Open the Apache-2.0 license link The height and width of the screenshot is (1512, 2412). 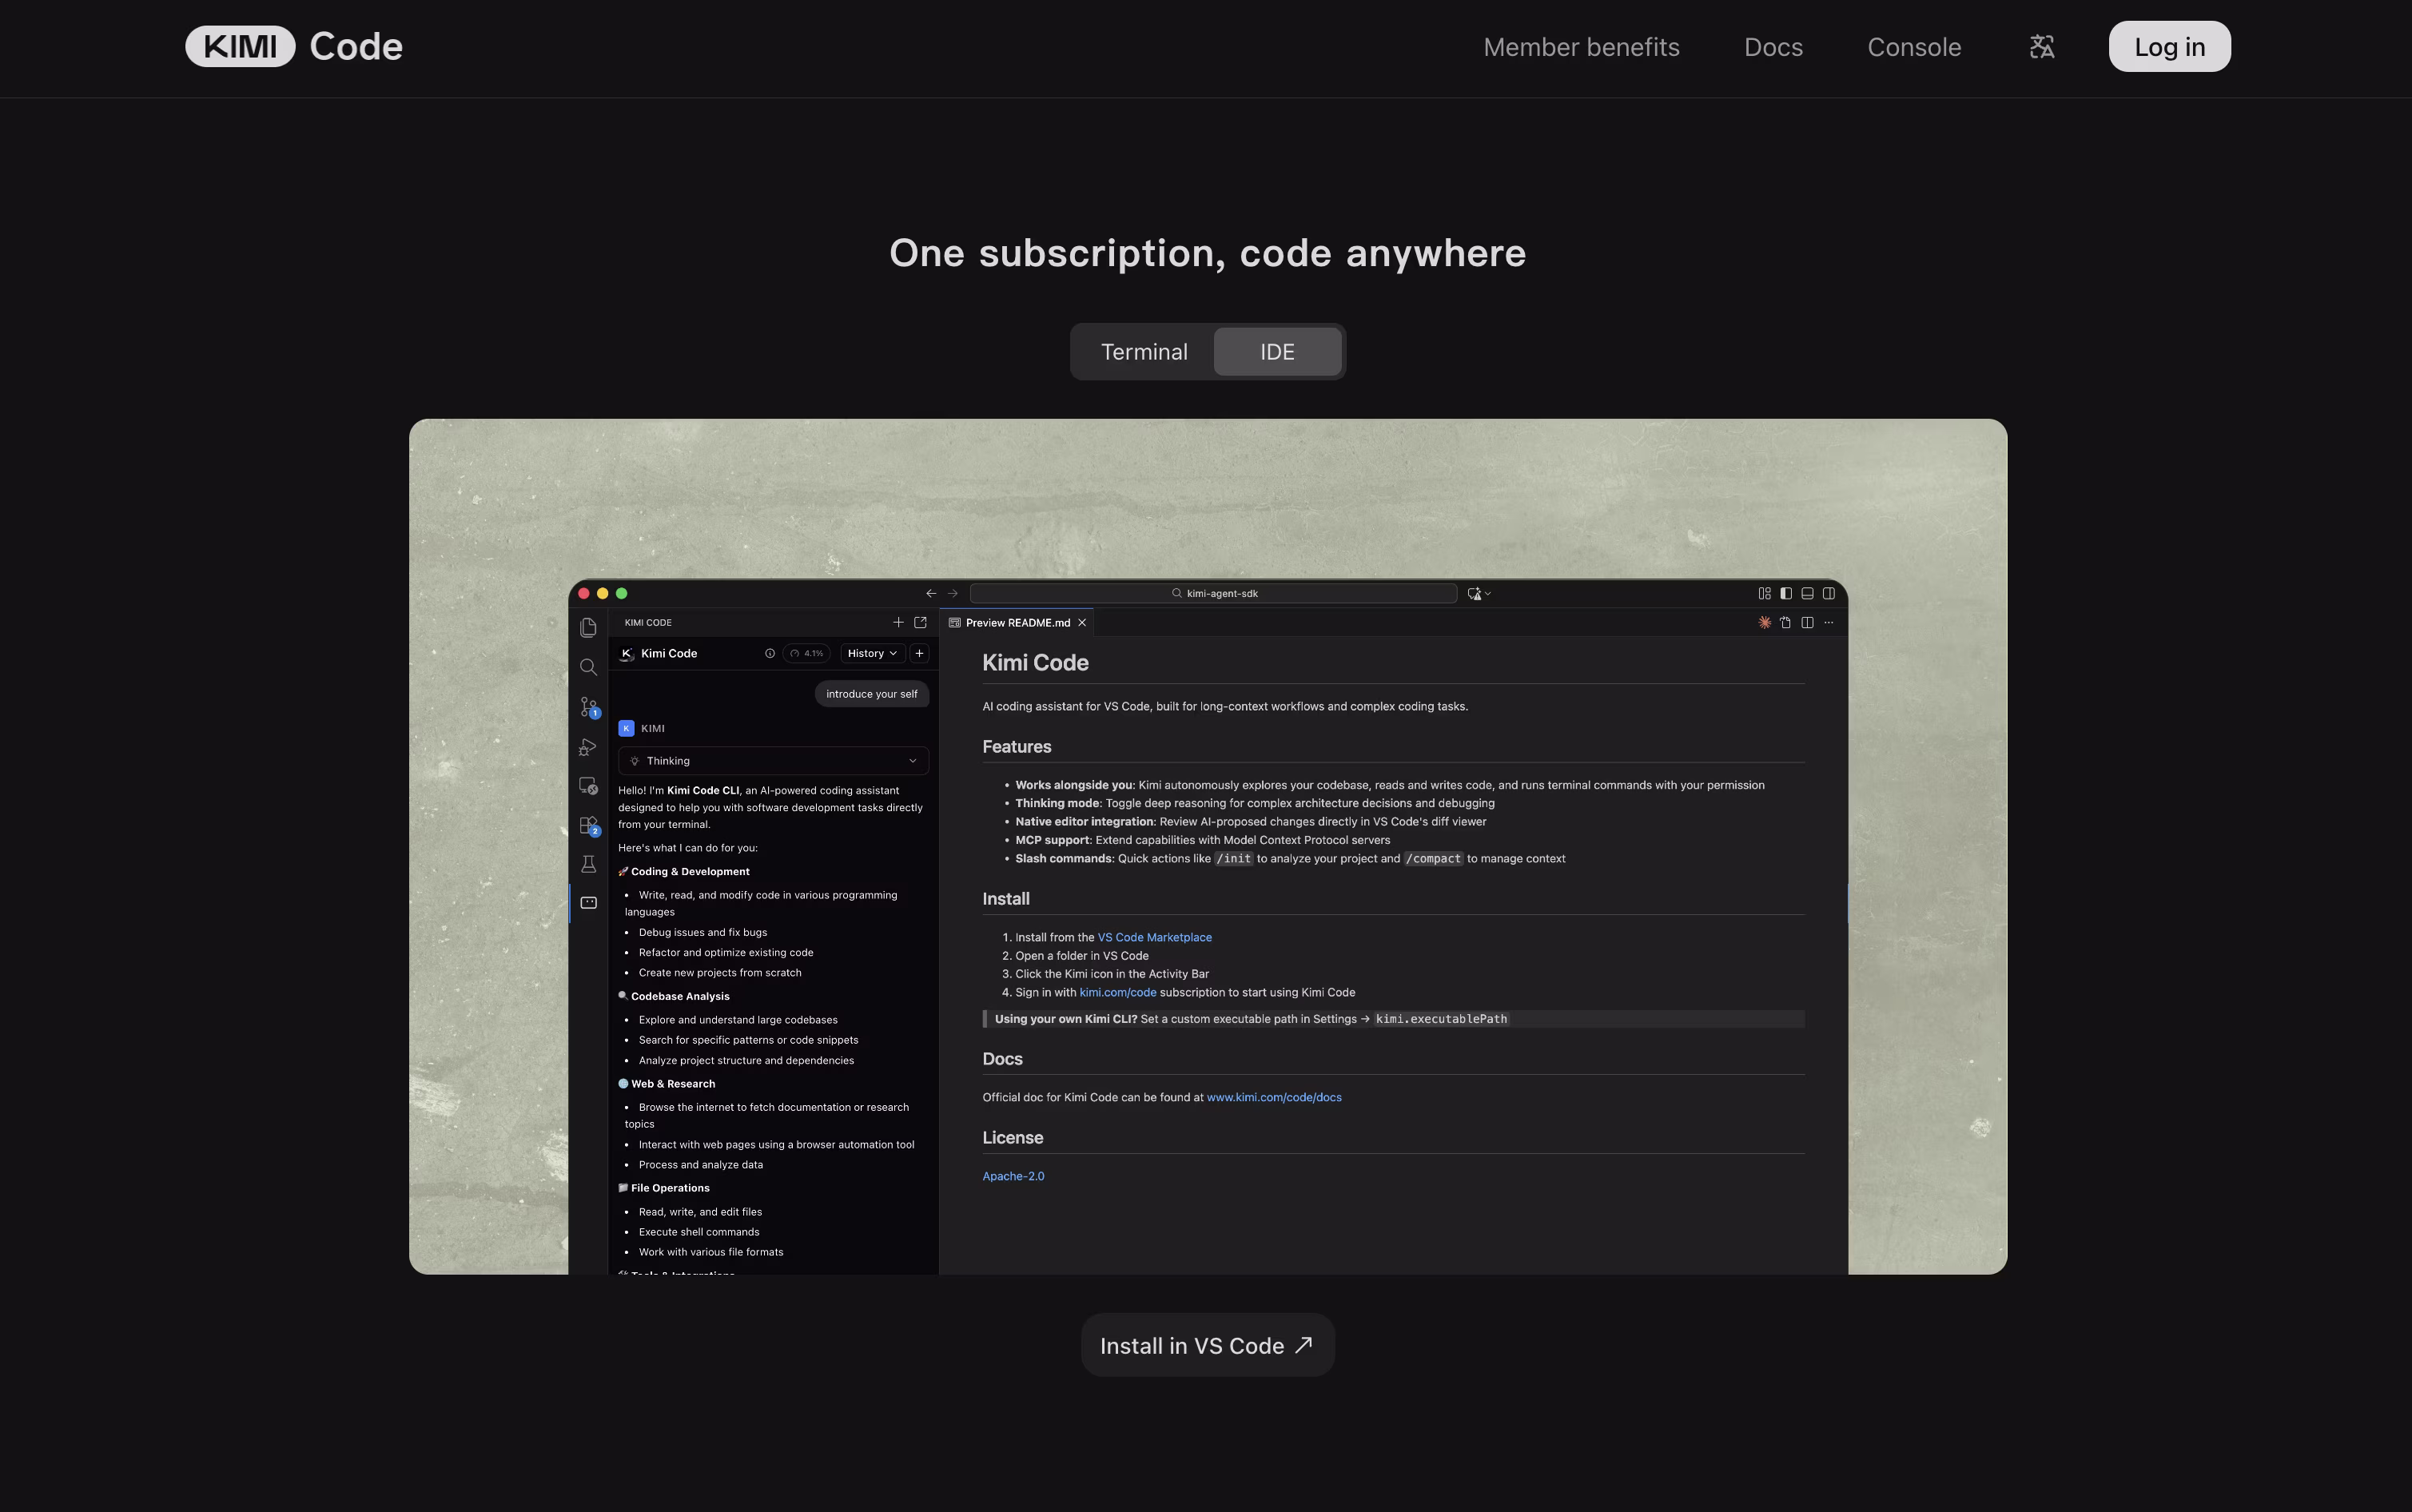pos(1013,1176)
